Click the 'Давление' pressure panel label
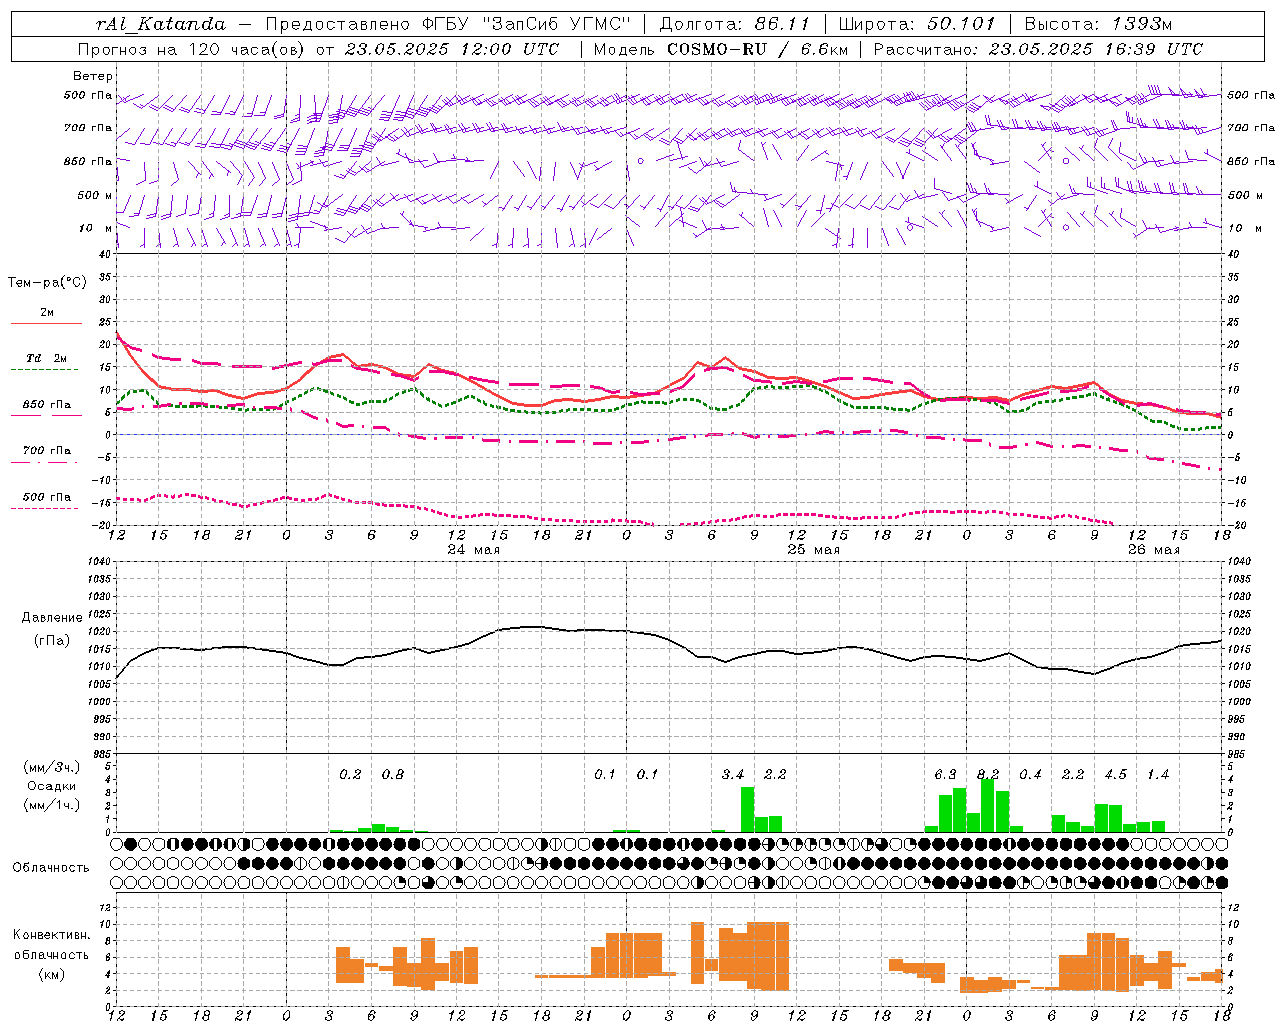 tap(51, 618)
